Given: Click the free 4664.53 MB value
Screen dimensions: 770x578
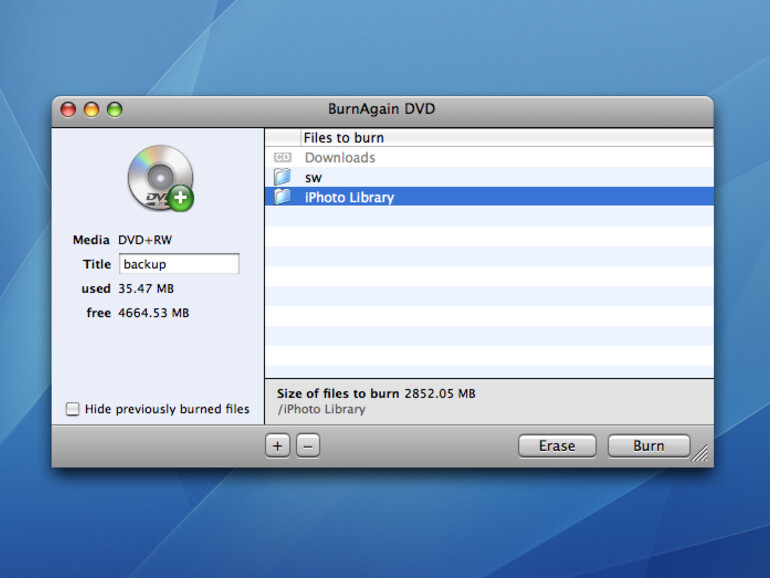Looking at the screenshot, I should [x=153, y=313].
